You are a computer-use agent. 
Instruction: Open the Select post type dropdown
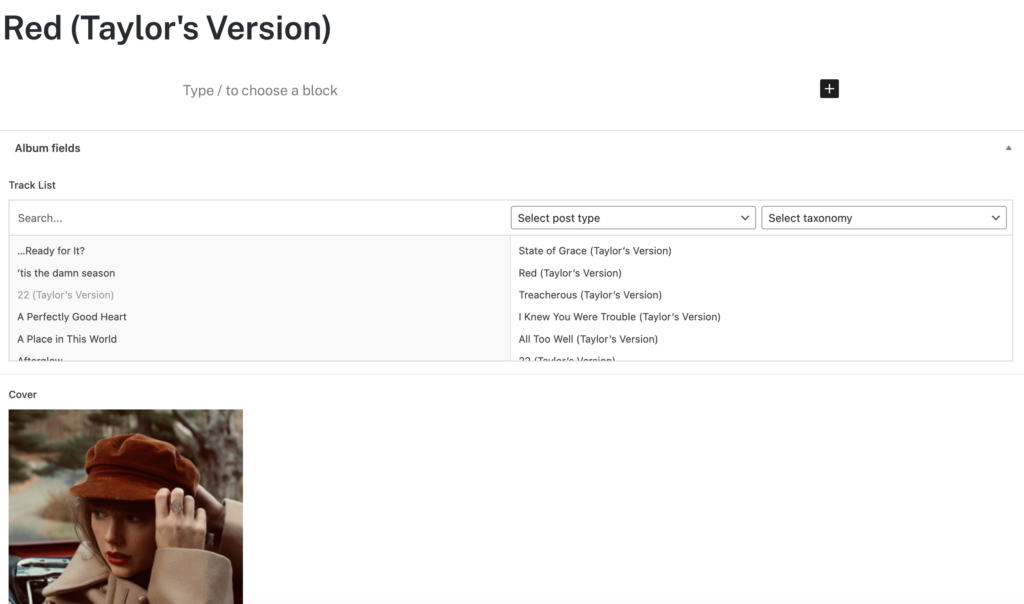[634, 218]
